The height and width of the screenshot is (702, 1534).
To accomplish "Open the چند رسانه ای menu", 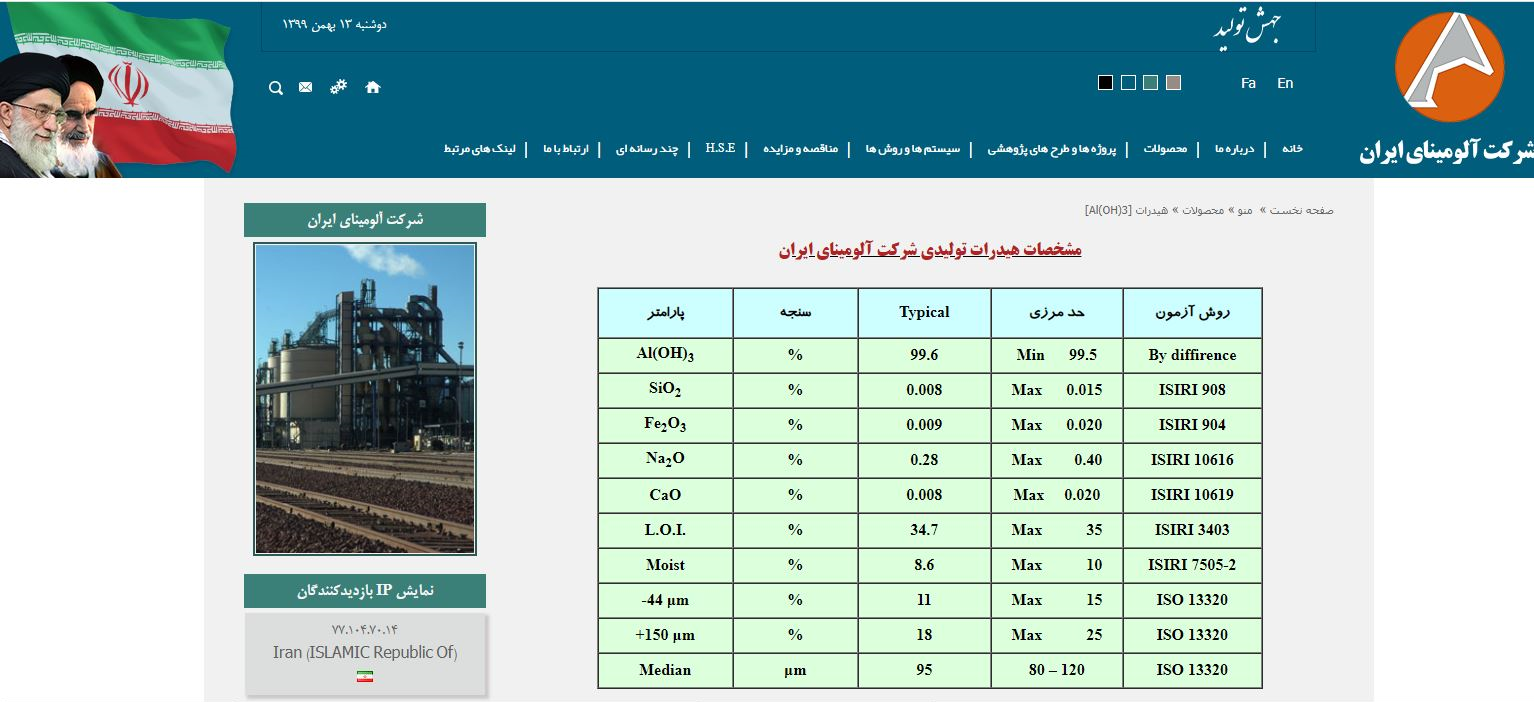I will (647, 149).
